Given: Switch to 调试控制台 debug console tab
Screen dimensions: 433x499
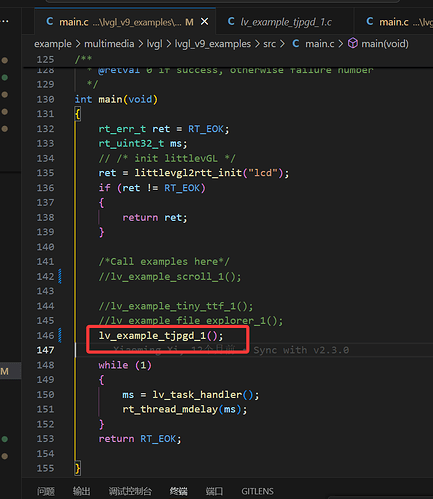Looking at the screenshot, I should pyautogui.click(x=130, y=491).
